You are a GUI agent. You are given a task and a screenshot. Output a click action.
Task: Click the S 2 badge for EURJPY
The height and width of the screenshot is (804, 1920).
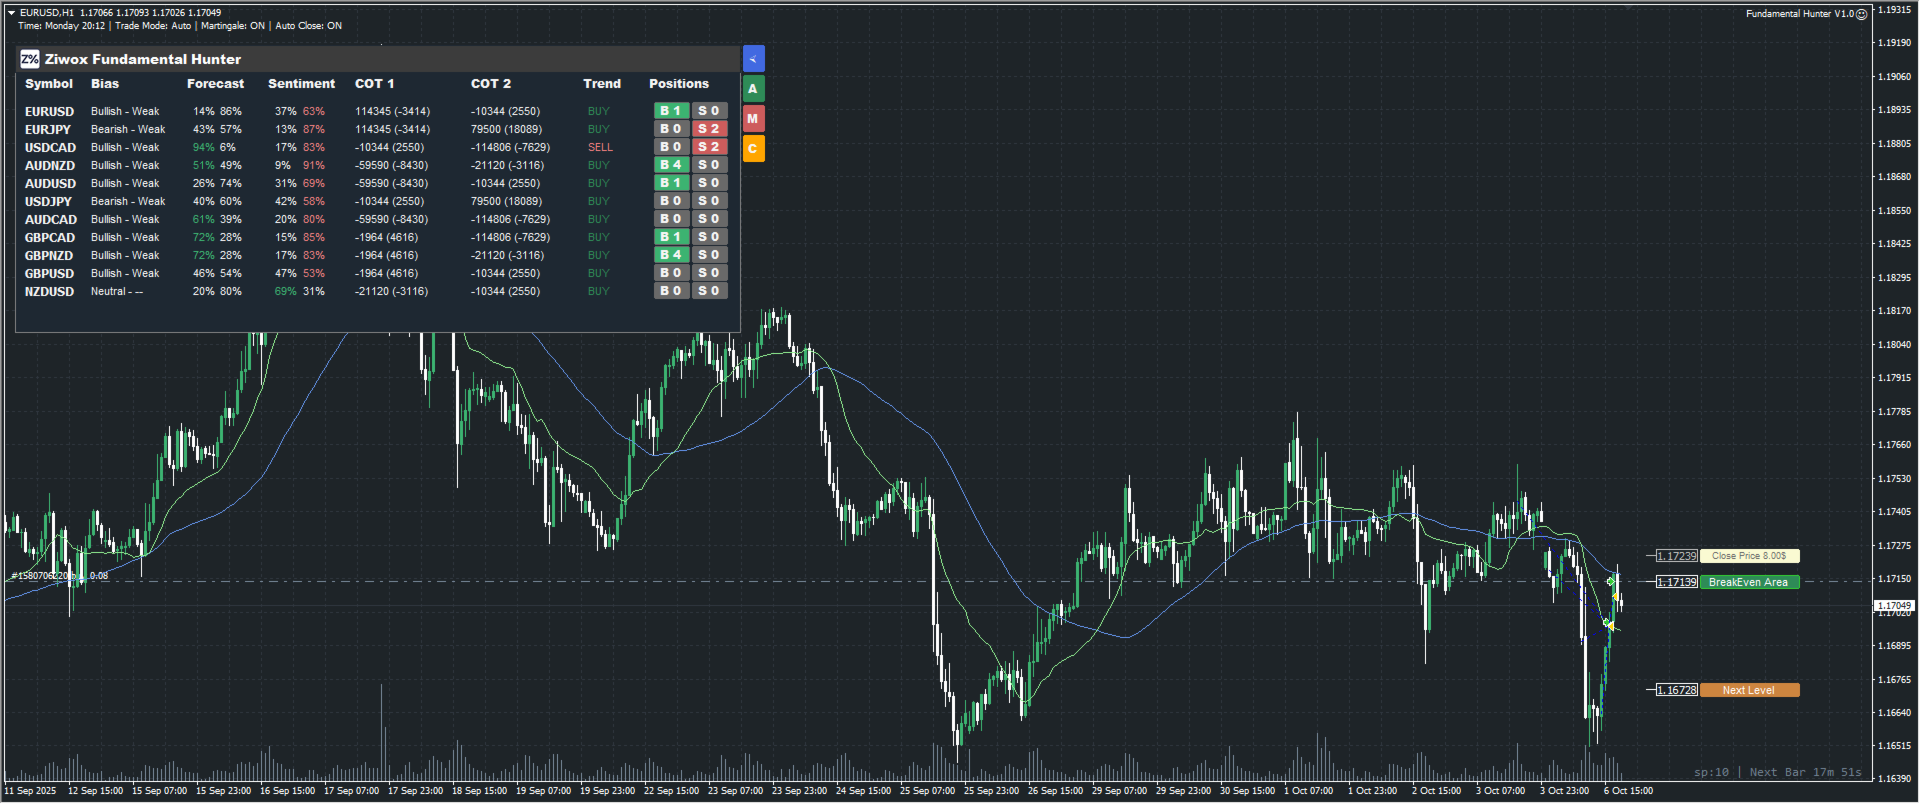[x=709, y=129]
